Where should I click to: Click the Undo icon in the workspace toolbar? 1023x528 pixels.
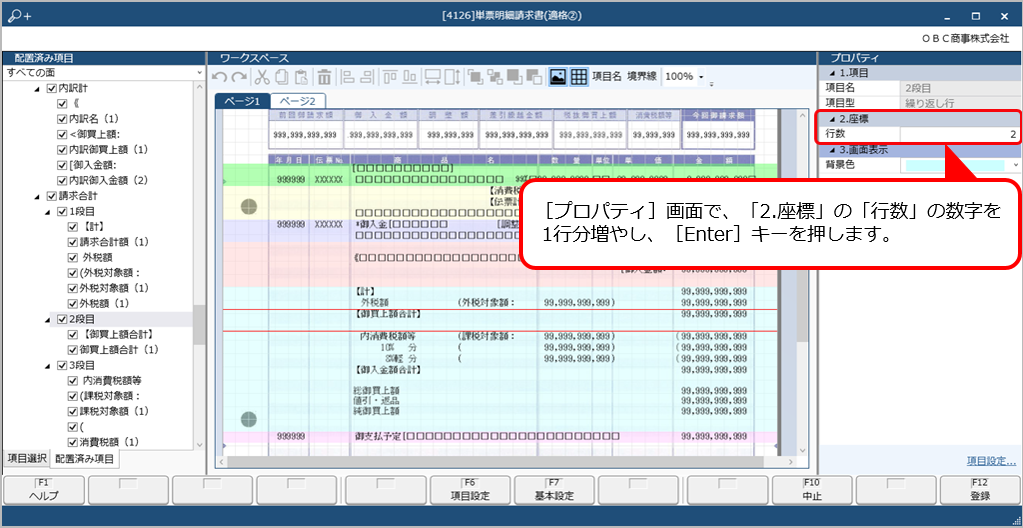tap(220, 77)
